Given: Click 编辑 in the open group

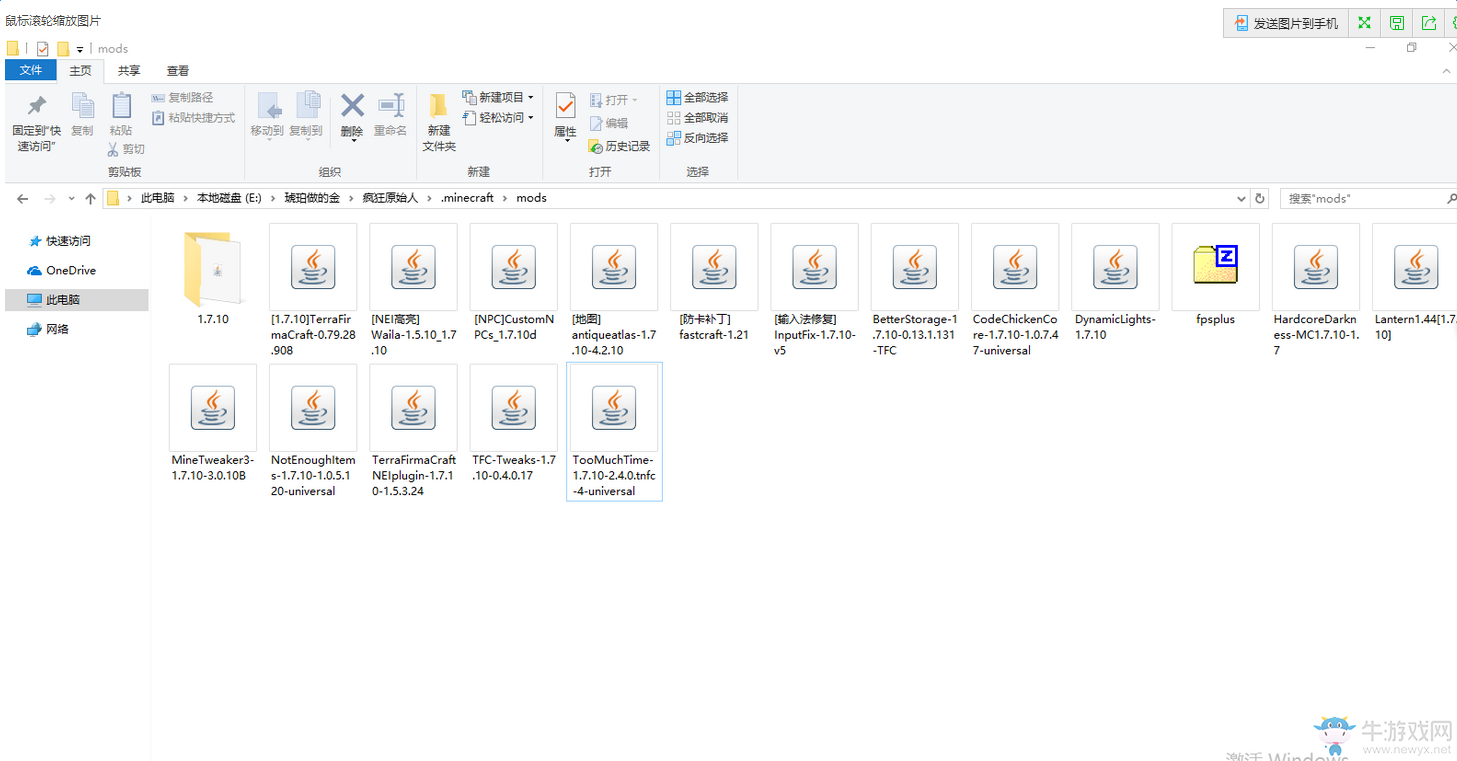Looking at the screenshot, I should 609,123.
